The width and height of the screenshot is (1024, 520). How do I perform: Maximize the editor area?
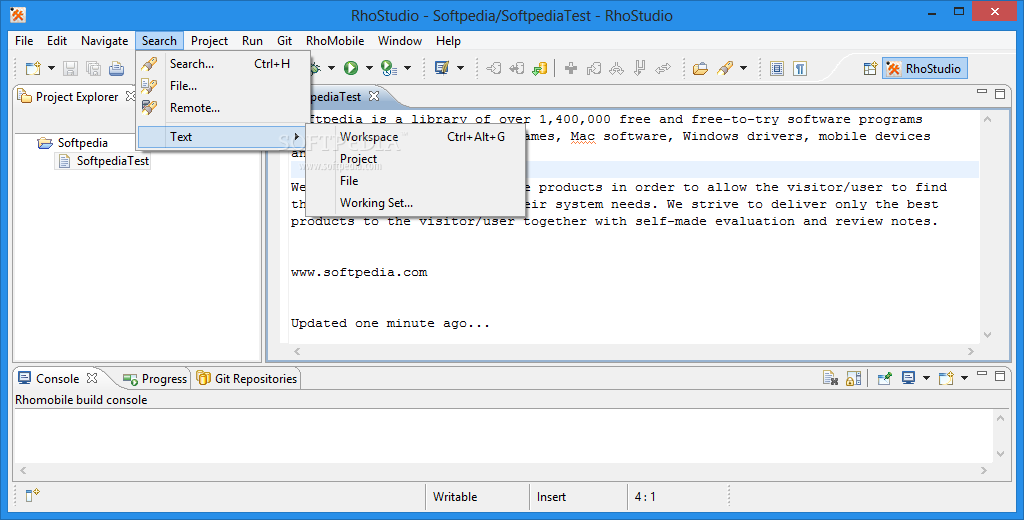pyautogui.click(x=1000, y=93)
